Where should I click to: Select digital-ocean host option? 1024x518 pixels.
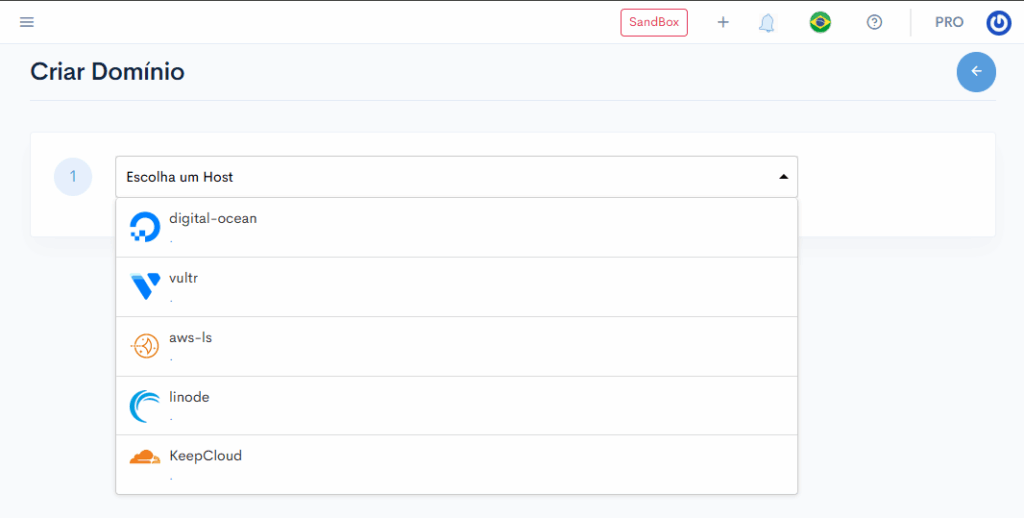click(456, 227)
